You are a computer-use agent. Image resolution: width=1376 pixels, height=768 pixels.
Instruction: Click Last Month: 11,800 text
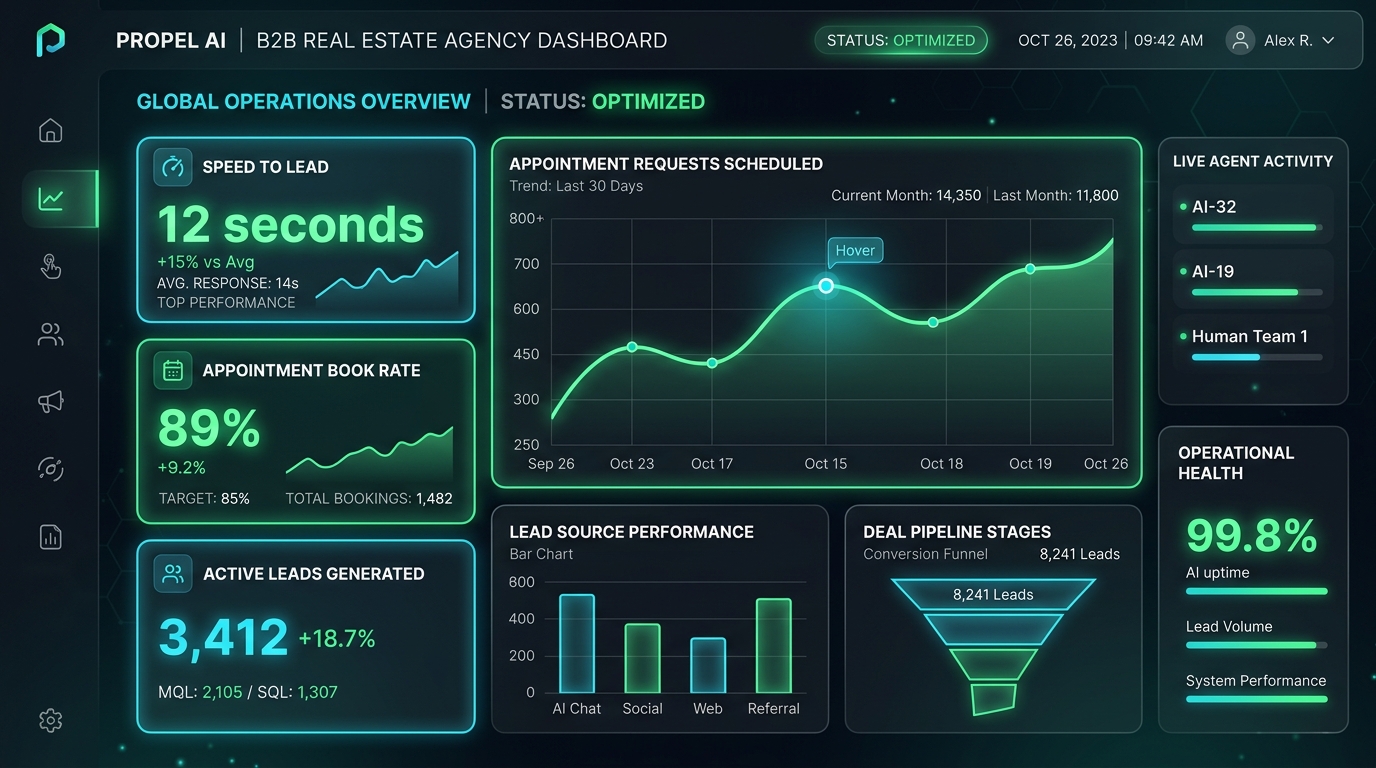(x=1056, y=195)
